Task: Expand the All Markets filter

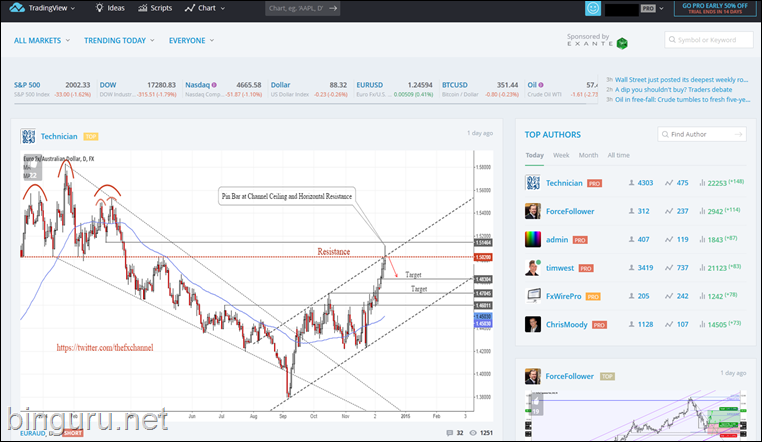Action: click(42, 40)
